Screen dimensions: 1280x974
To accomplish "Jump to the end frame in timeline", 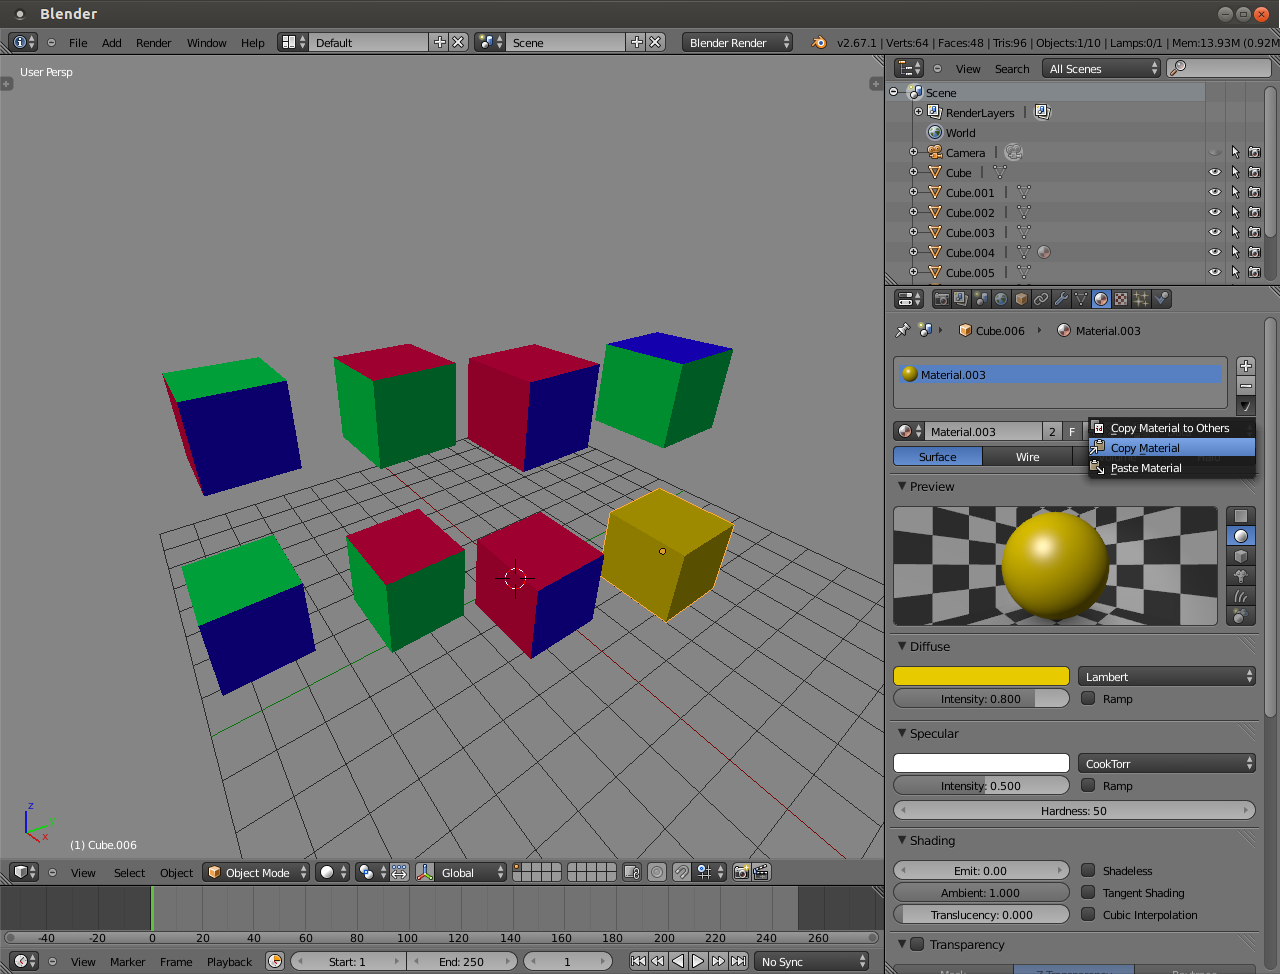I will click(738, 961).
